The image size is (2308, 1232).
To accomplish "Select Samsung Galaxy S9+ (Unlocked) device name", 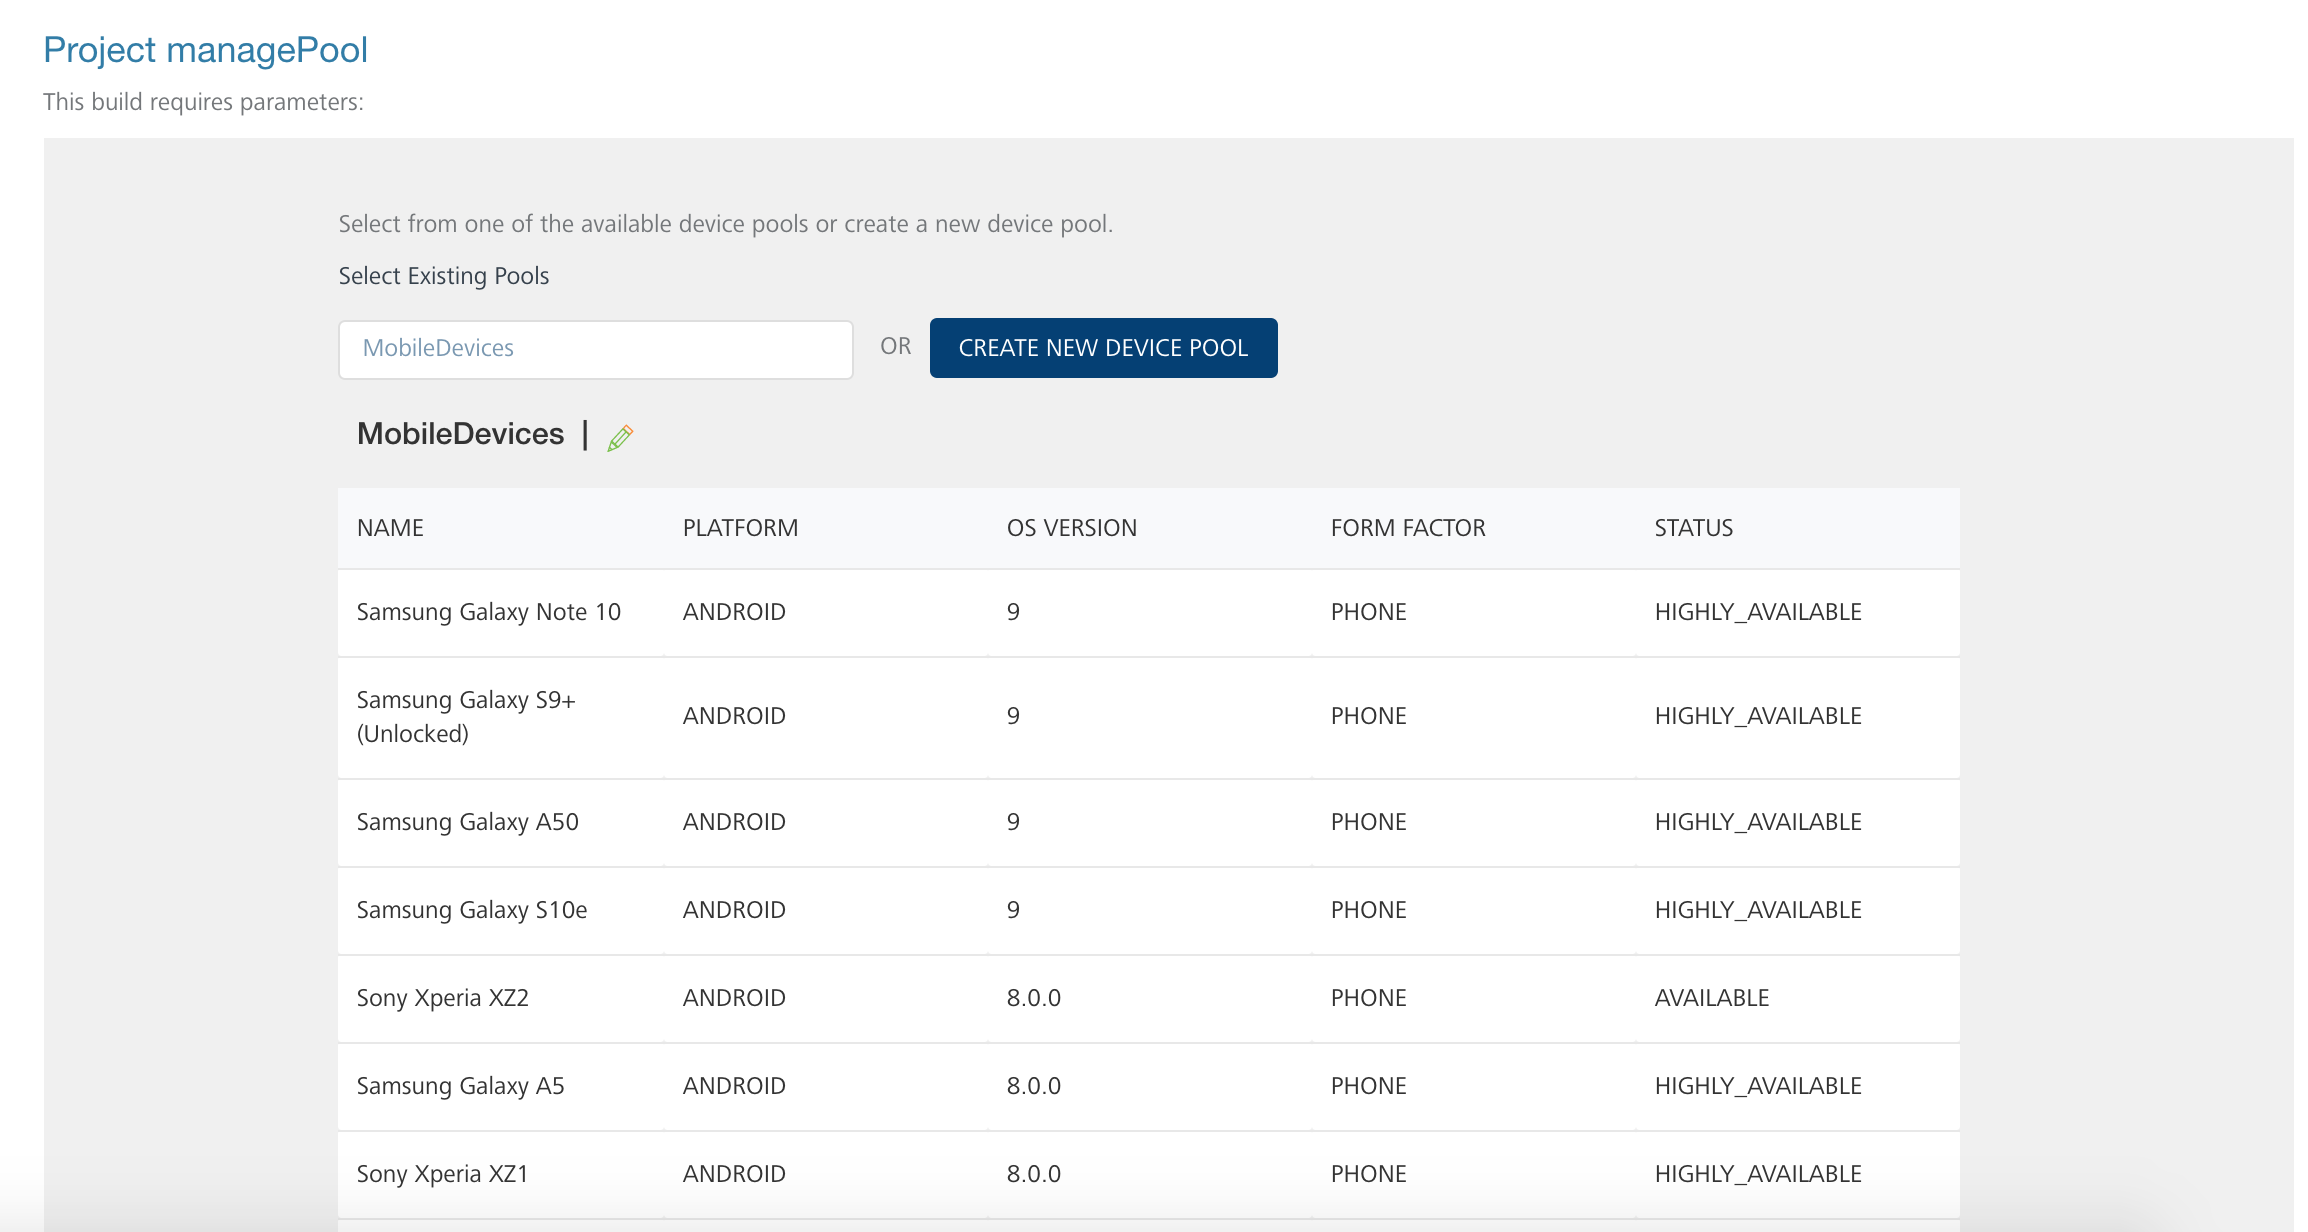I will click(x=466, y=716).
